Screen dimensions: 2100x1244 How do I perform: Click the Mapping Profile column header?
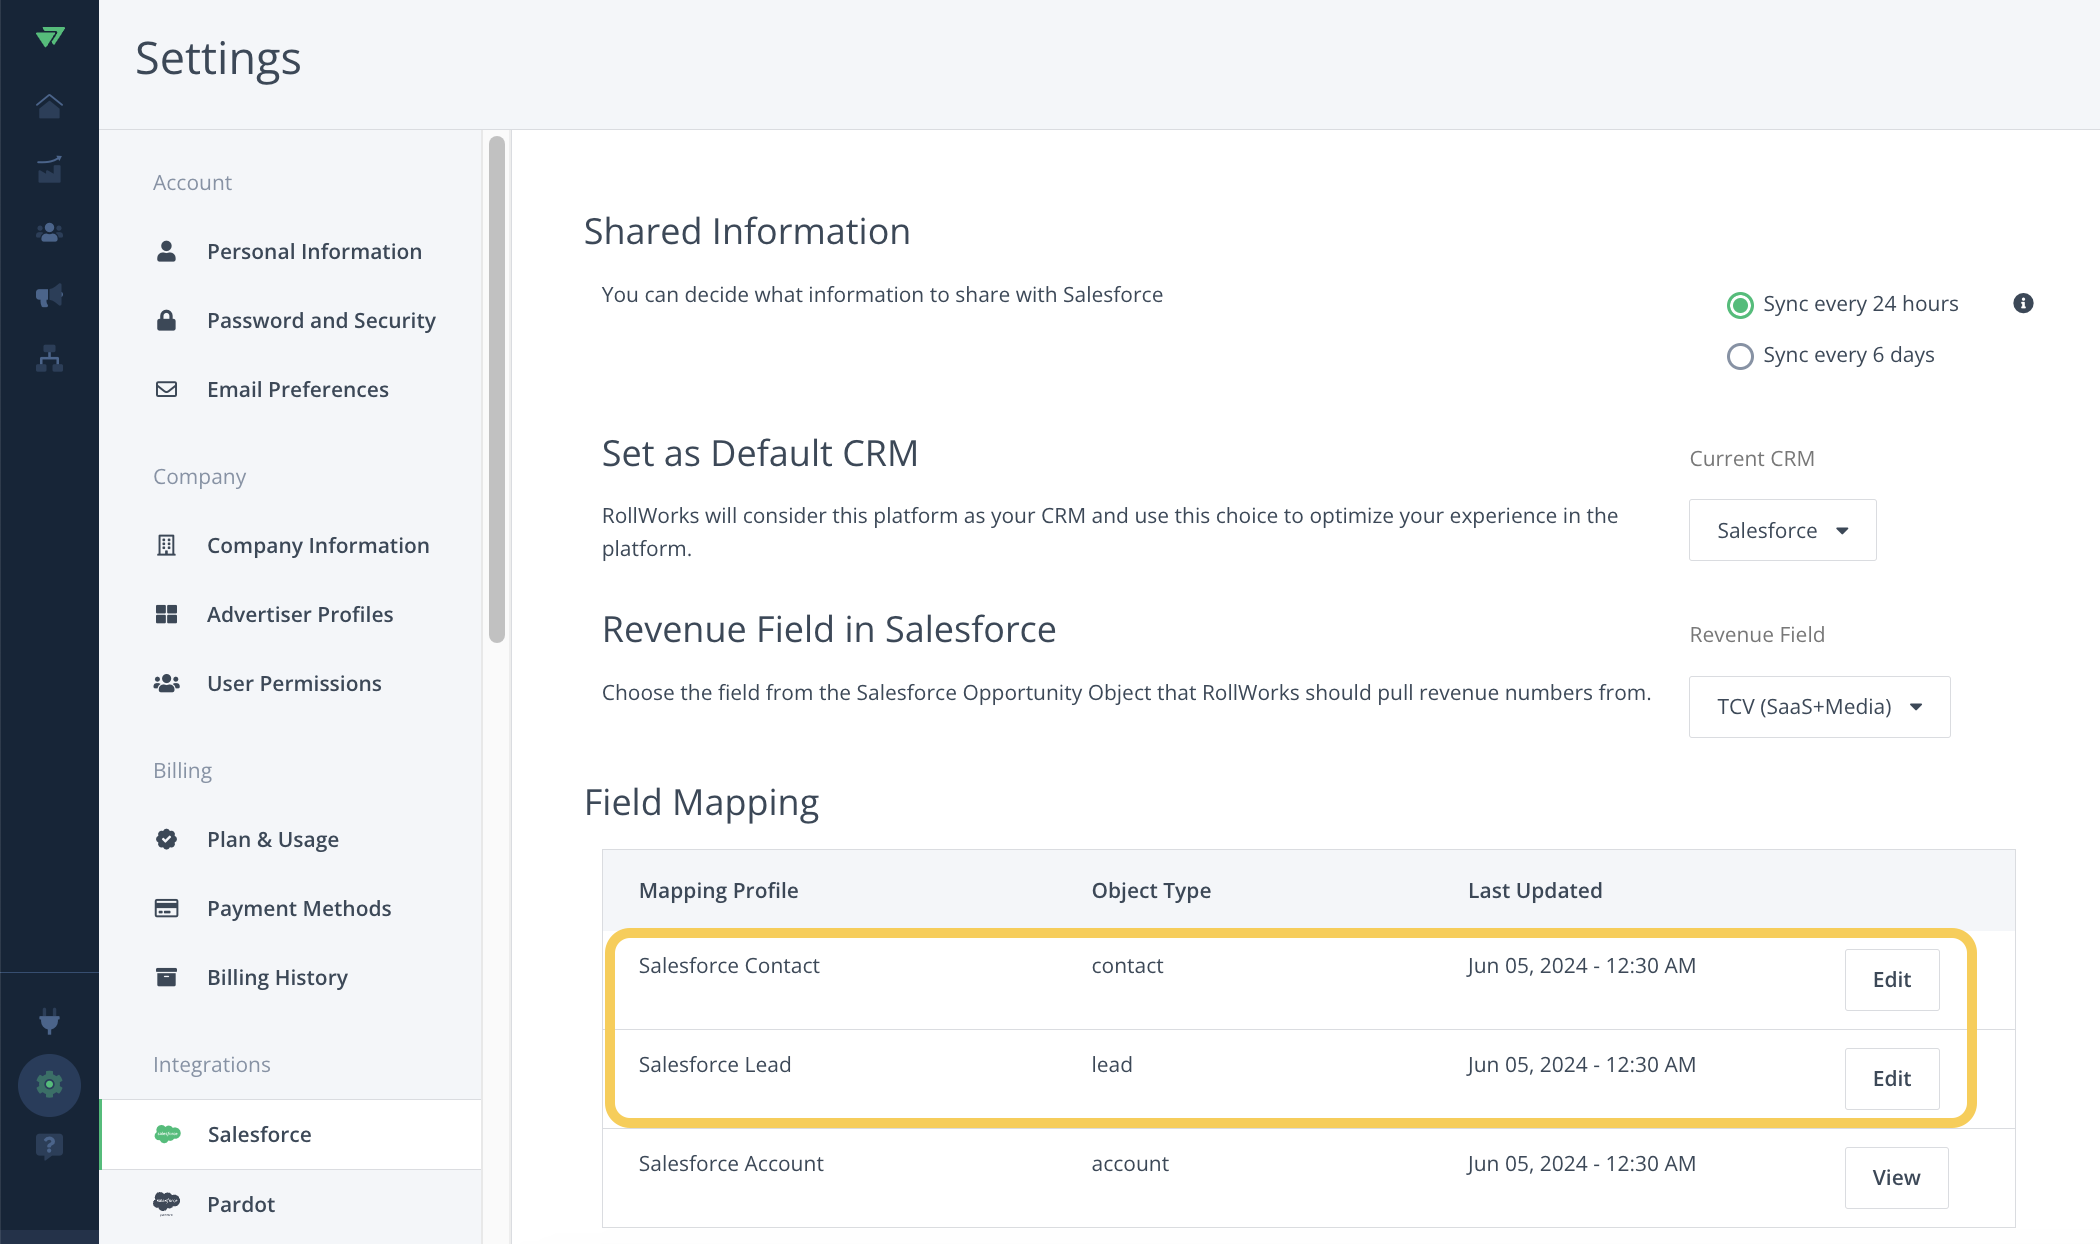click(x=718, y=890)
